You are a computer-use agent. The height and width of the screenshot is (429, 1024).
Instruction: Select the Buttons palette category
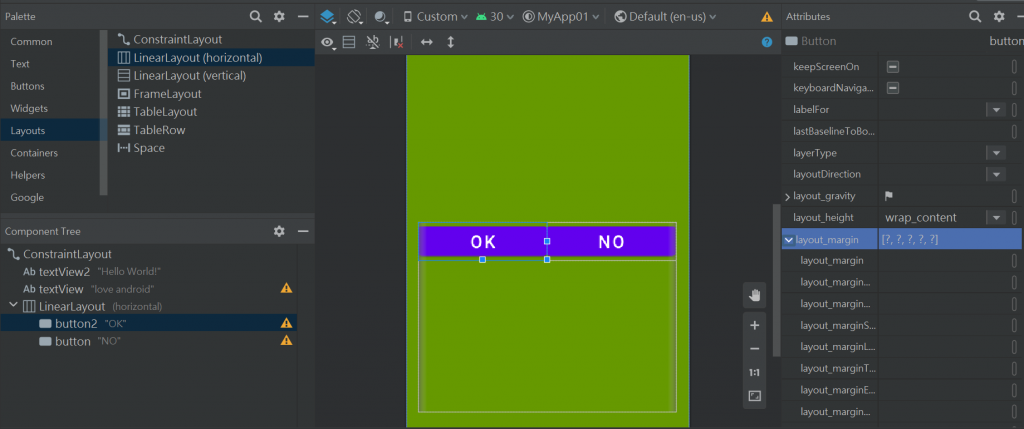tap(27, 86)
